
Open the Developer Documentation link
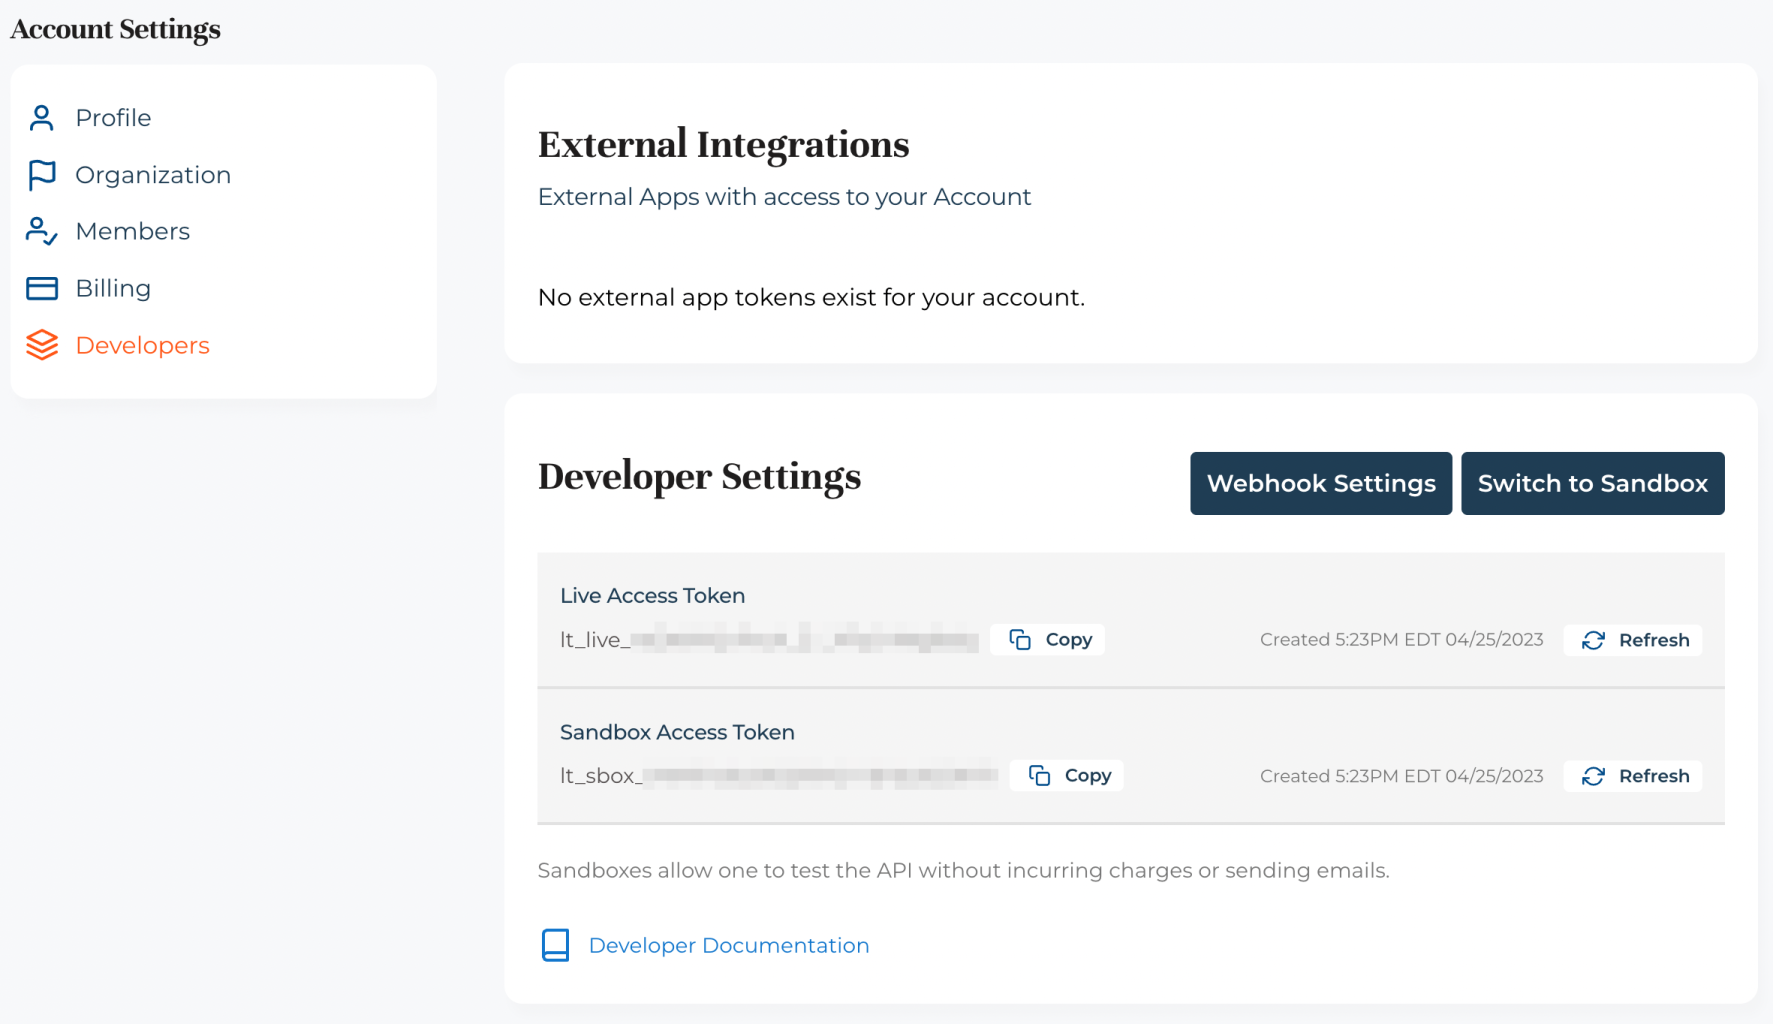click(728, 945)
